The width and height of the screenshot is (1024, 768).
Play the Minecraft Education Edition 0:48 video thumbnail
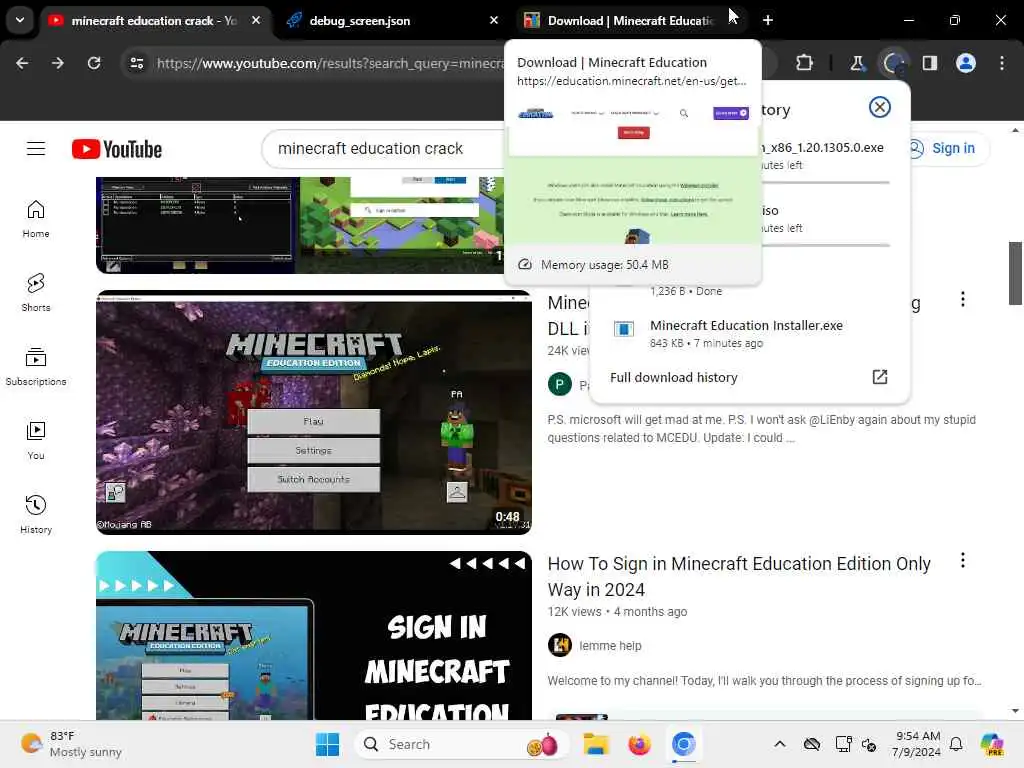[313, 412]
